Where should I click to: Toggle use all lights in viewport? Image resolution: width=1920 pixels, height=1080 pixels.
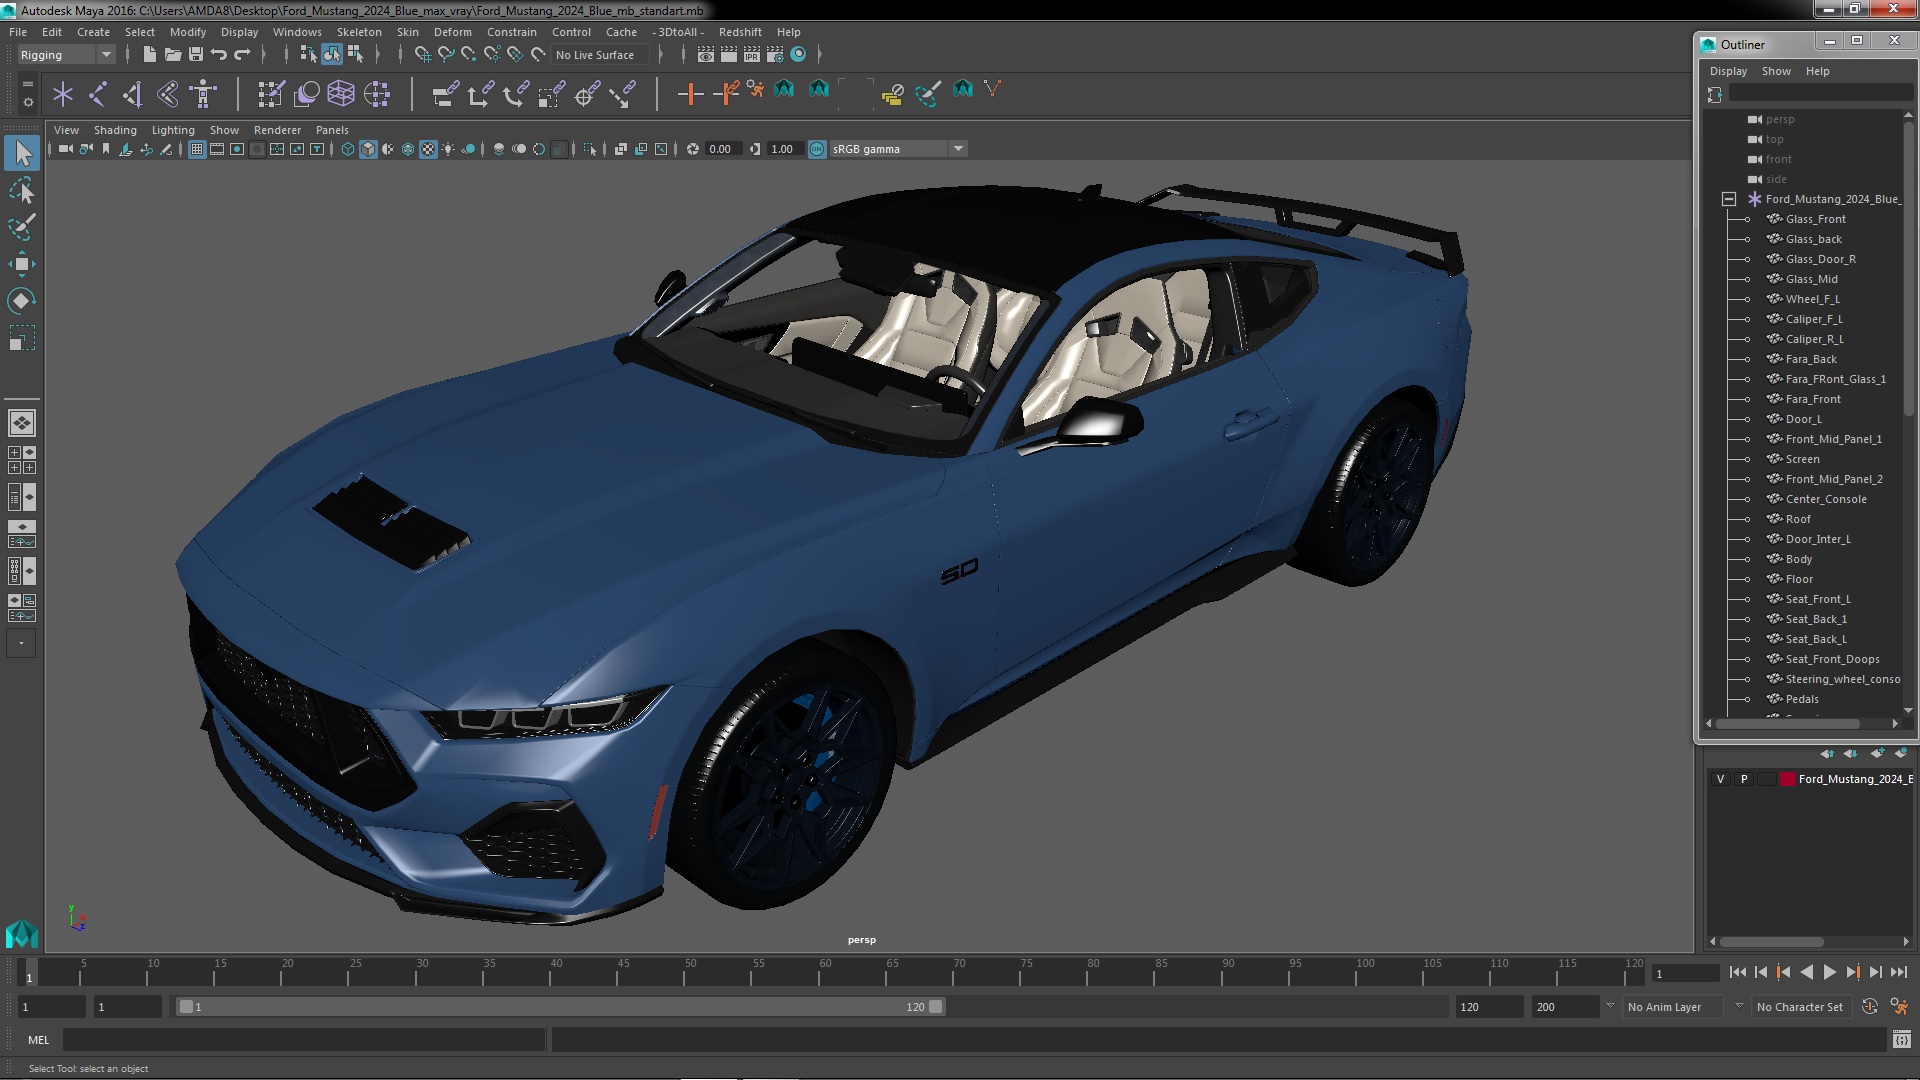click(448, 149)
